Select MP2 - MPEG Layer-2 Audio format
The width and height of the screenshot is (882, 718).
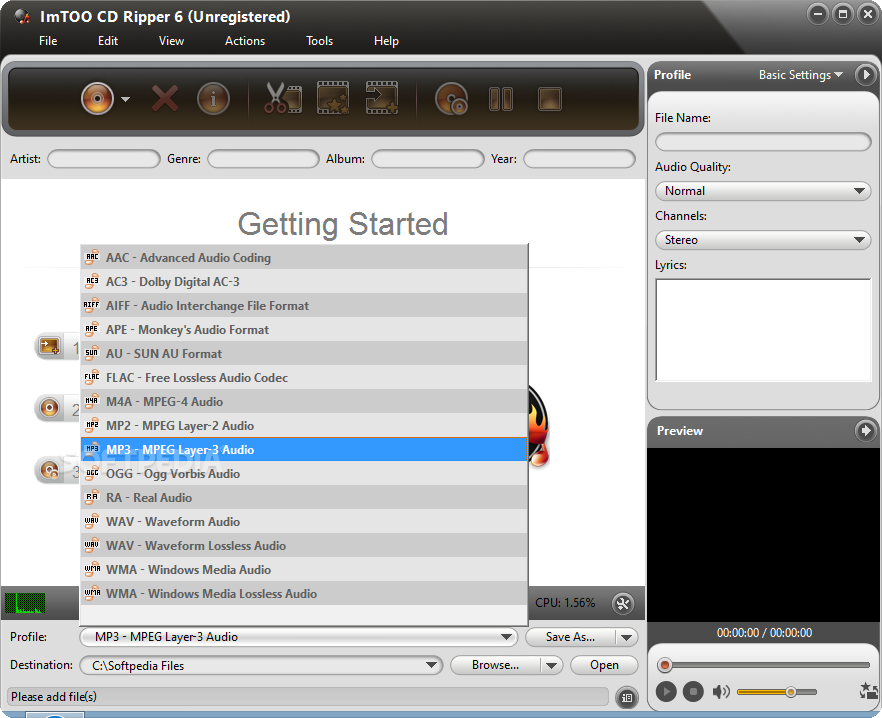pos(304,425)
